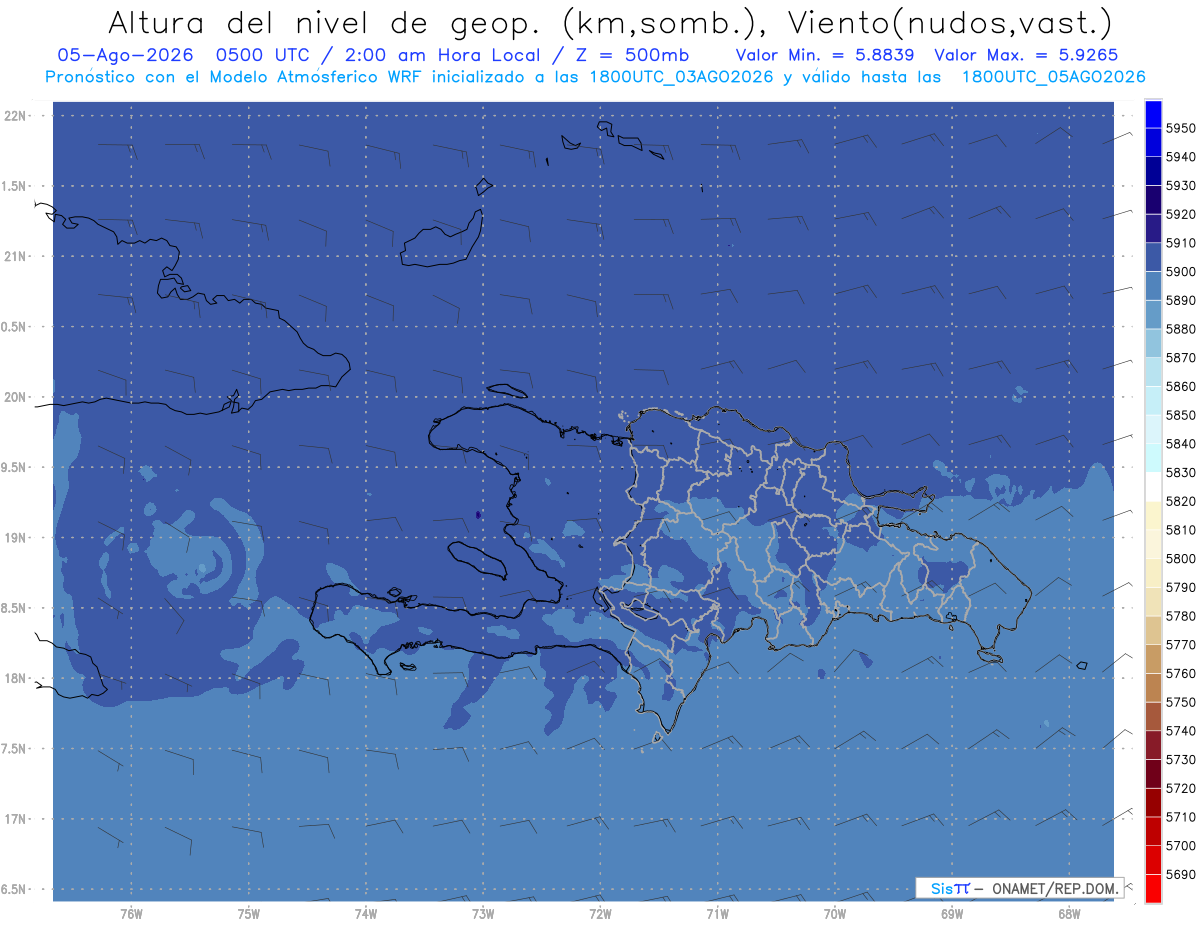Pick the white swatch between 5830 and 5820
Viewport: 1200px width, 927px height.
coord(1153,486)
